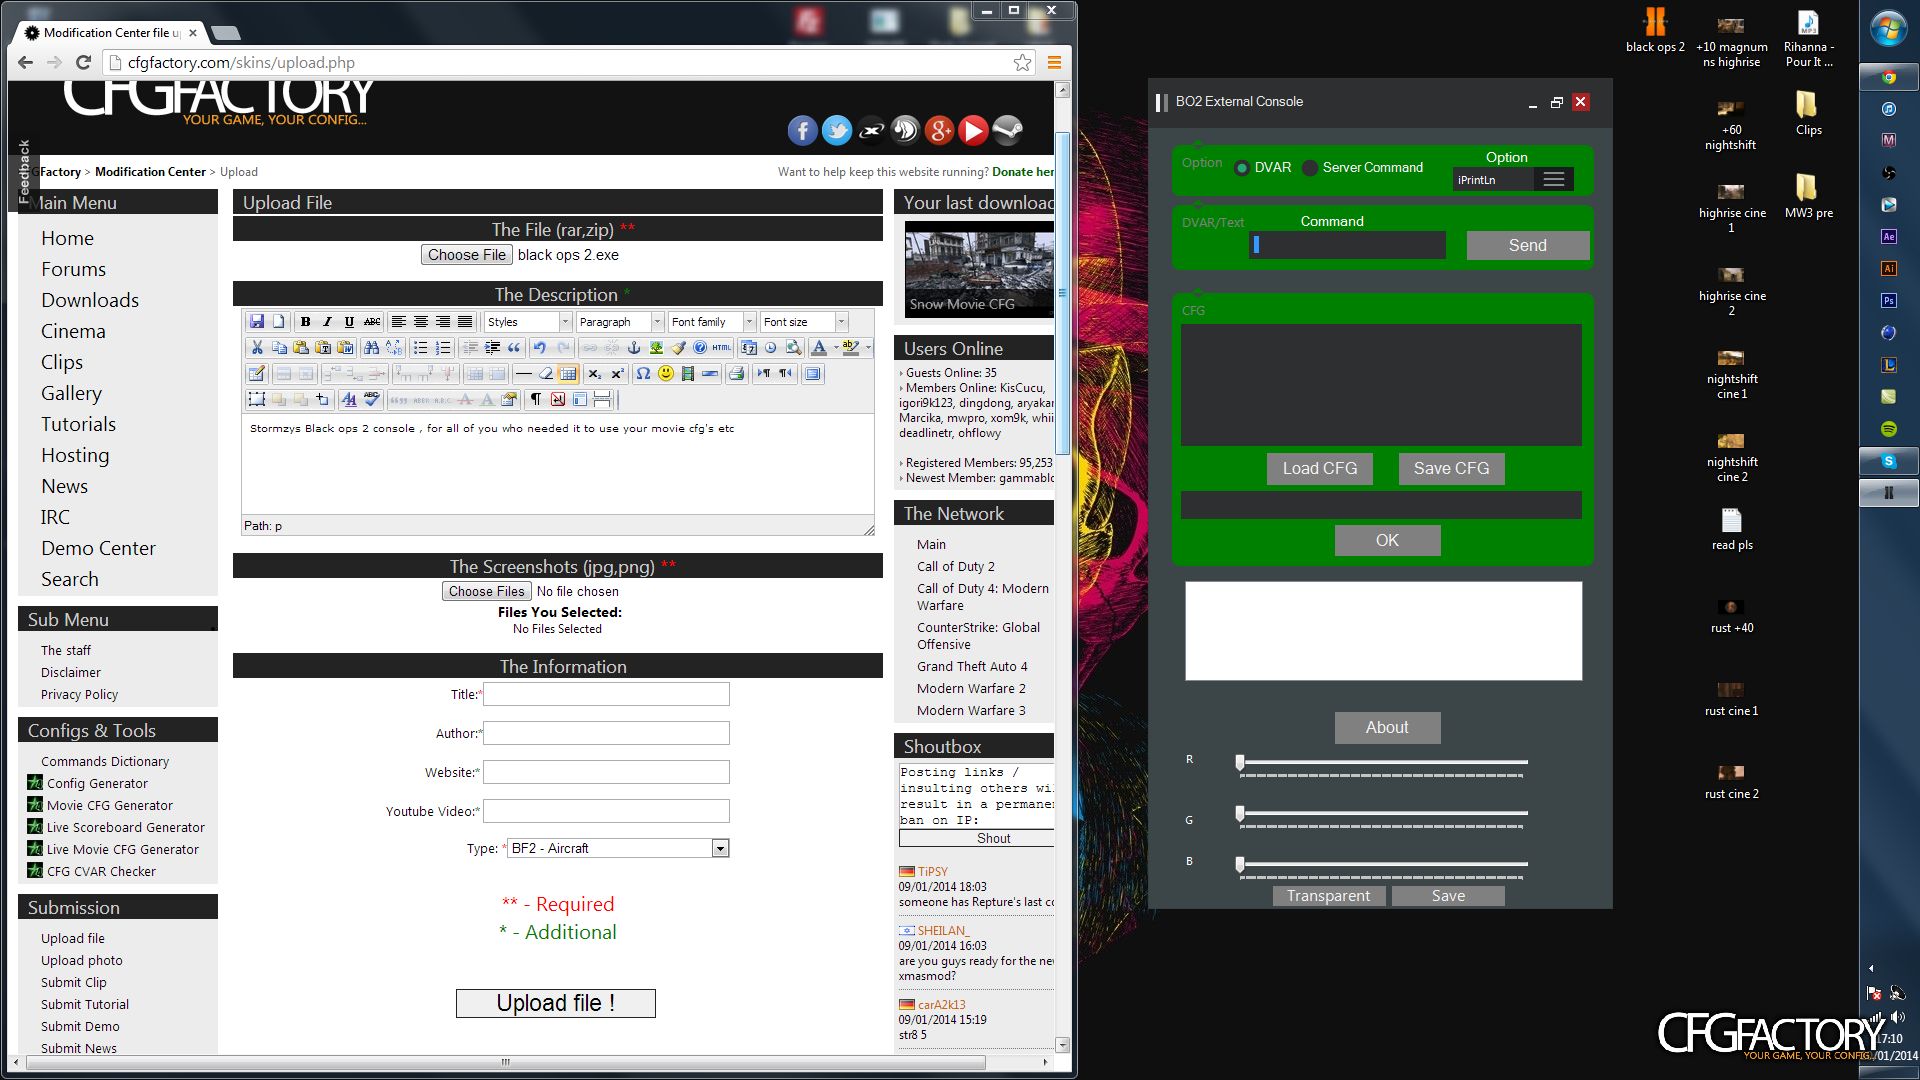Click Save CFG in BO2 console

coord(1451,469)
